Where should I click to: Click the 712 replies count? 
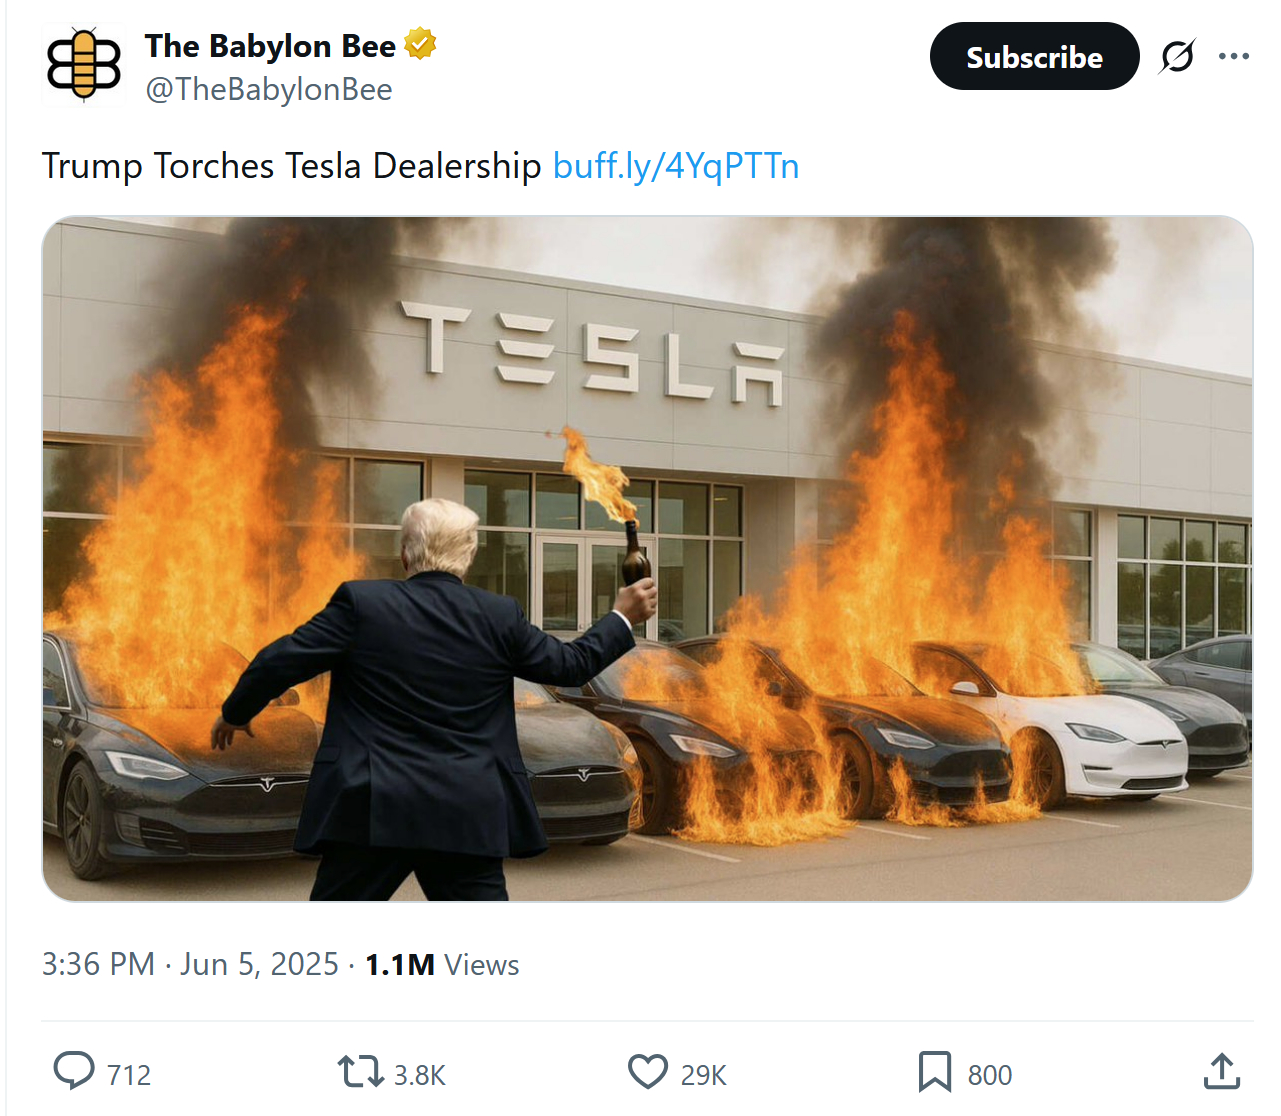129,1075
